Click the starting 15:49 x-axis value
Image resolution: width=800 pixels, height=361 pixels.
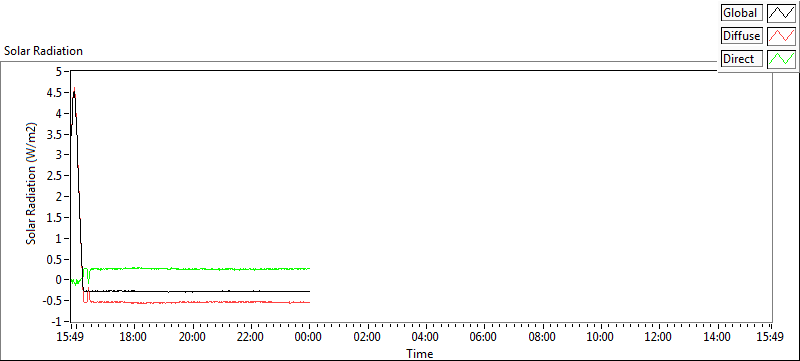(69, 337)
